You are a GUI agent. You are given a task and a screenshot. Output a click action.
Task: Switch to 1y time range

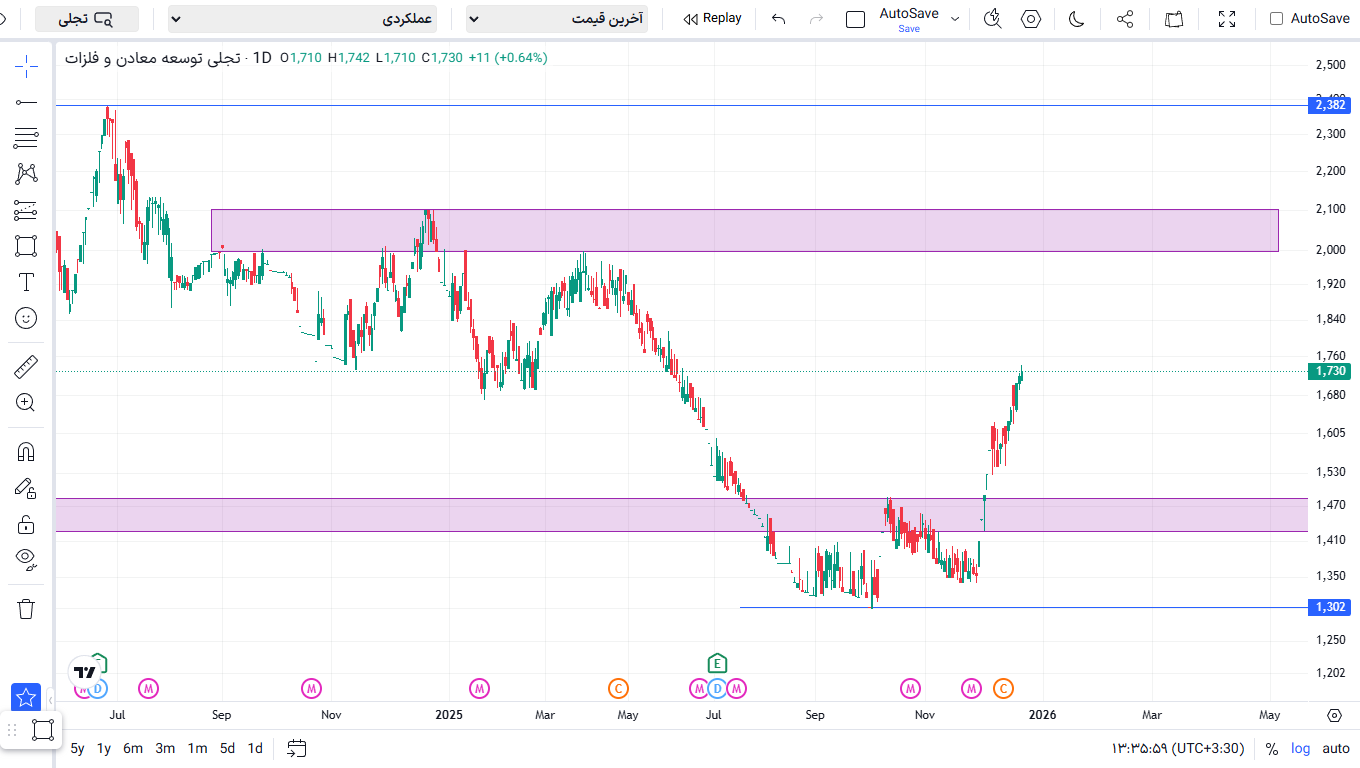click(103, 748)
